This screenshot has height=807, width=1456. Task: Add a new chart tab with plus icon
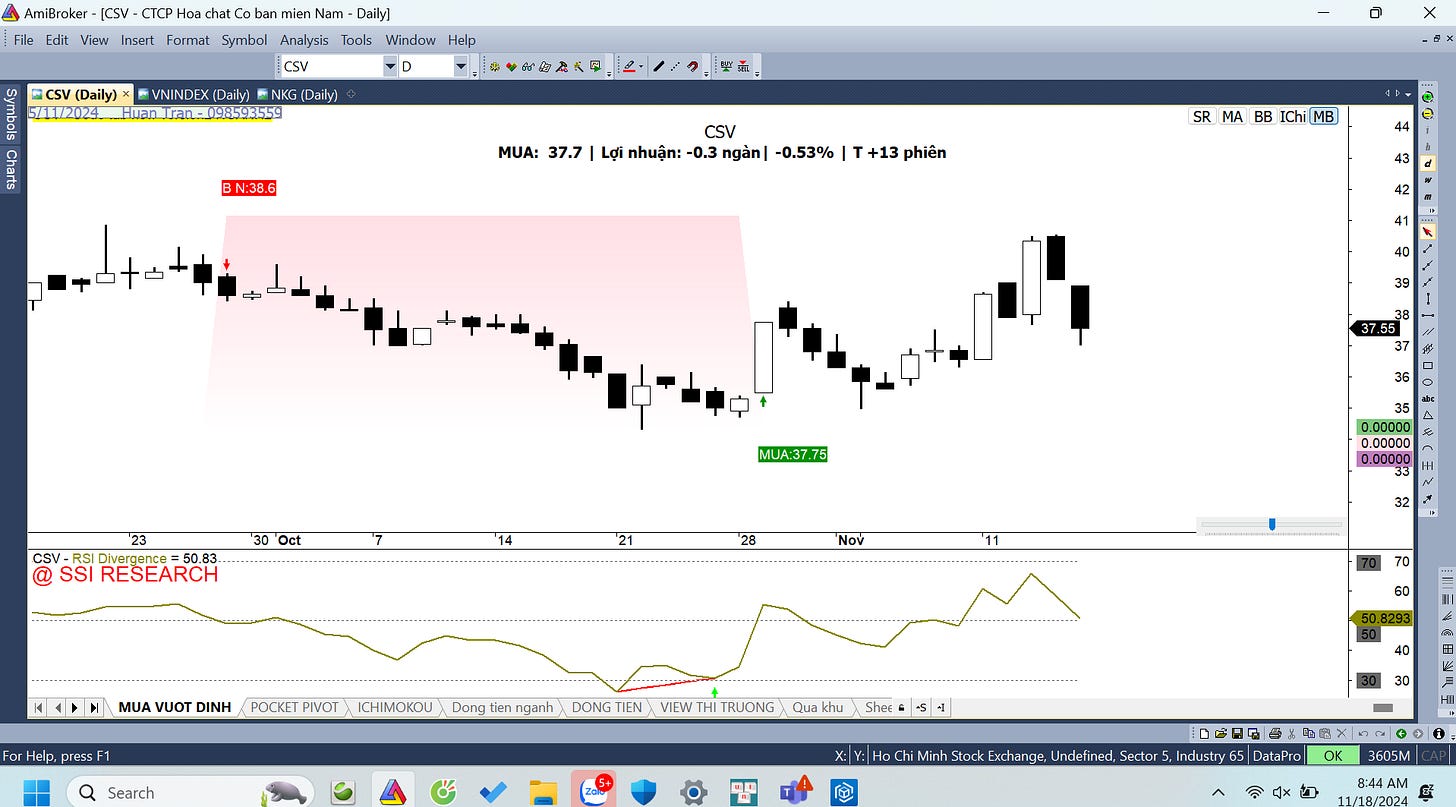[351, 94]
